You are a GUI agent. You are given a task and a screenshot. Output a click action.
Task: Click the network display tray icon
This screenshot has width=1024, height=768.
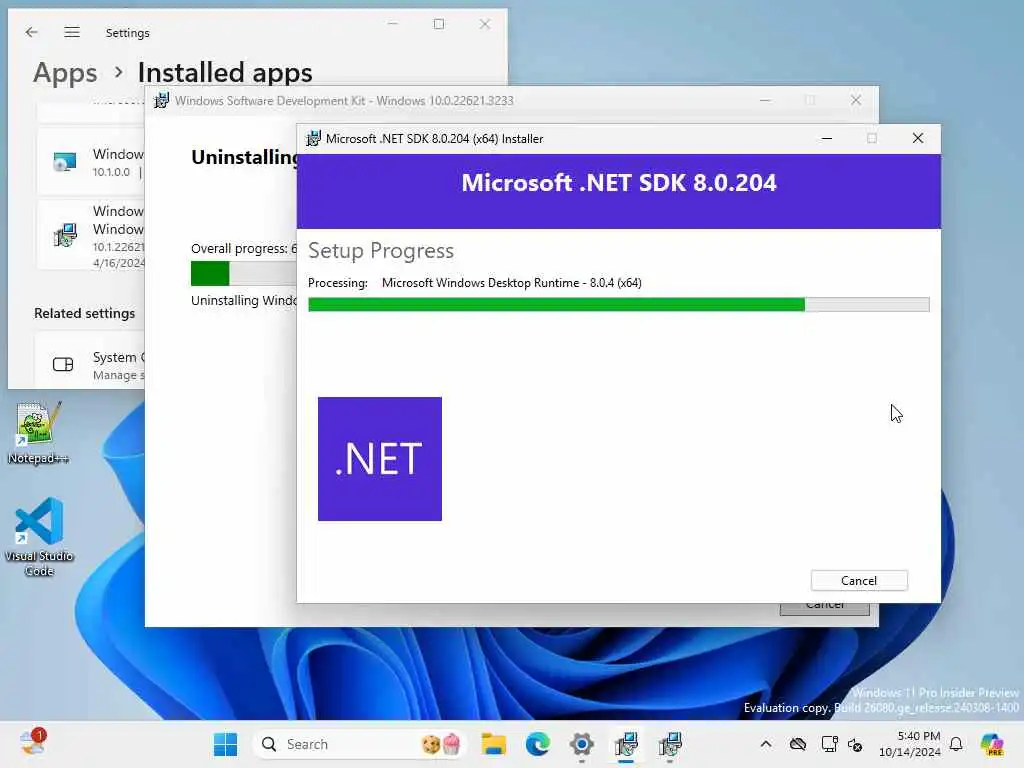829,744
